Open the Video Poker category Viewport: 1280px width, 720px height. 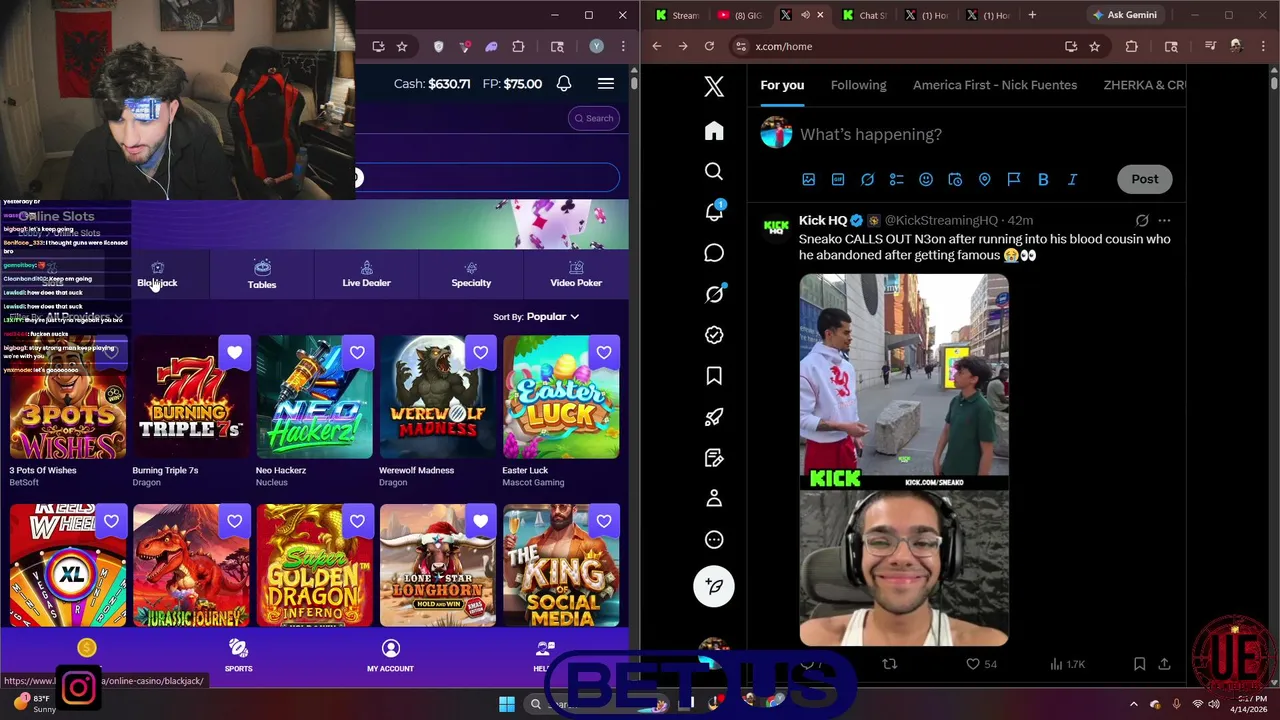point(576,274)
